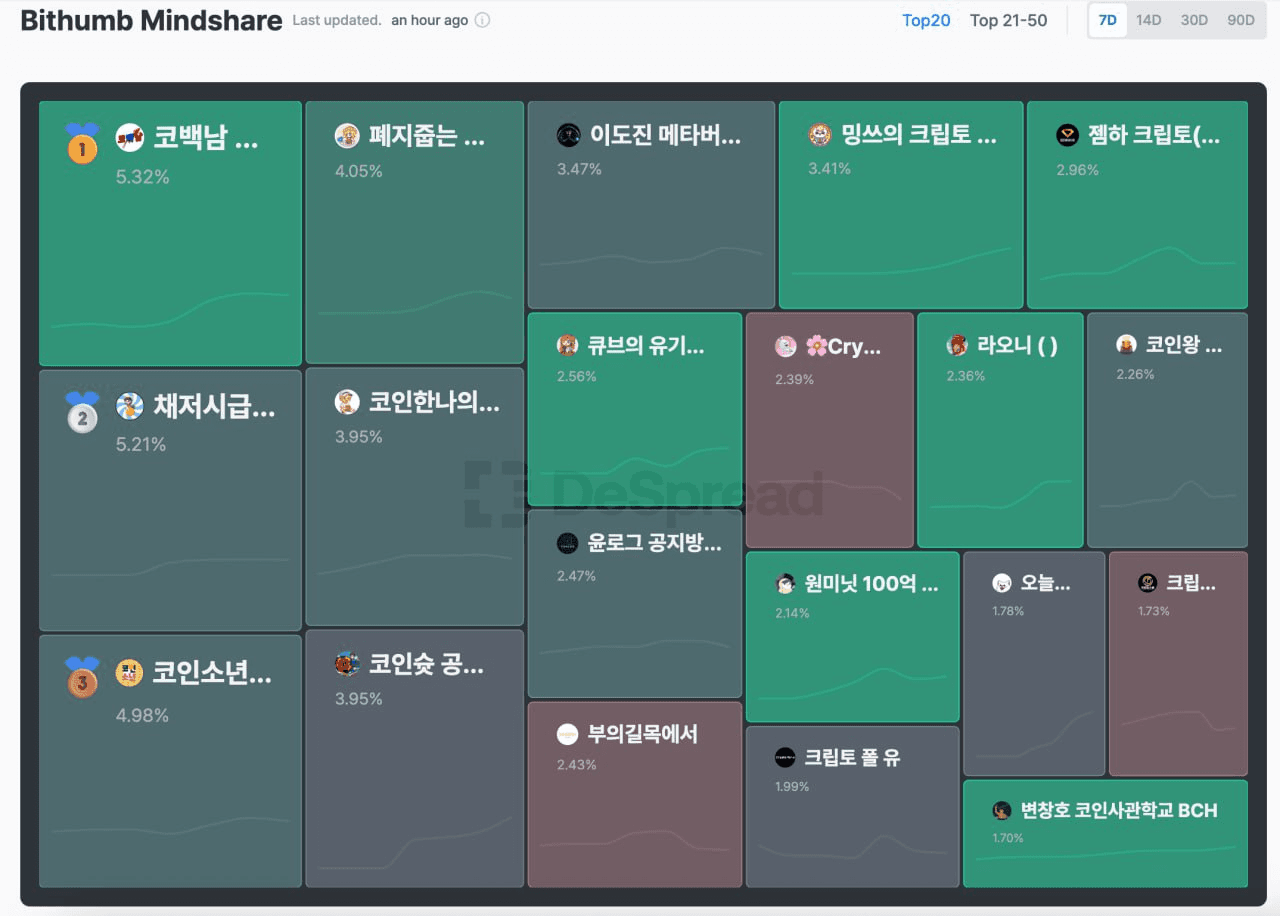1280x916 pixels.
Task: Select the 14D time range
Action: (x=1149, y=20)
